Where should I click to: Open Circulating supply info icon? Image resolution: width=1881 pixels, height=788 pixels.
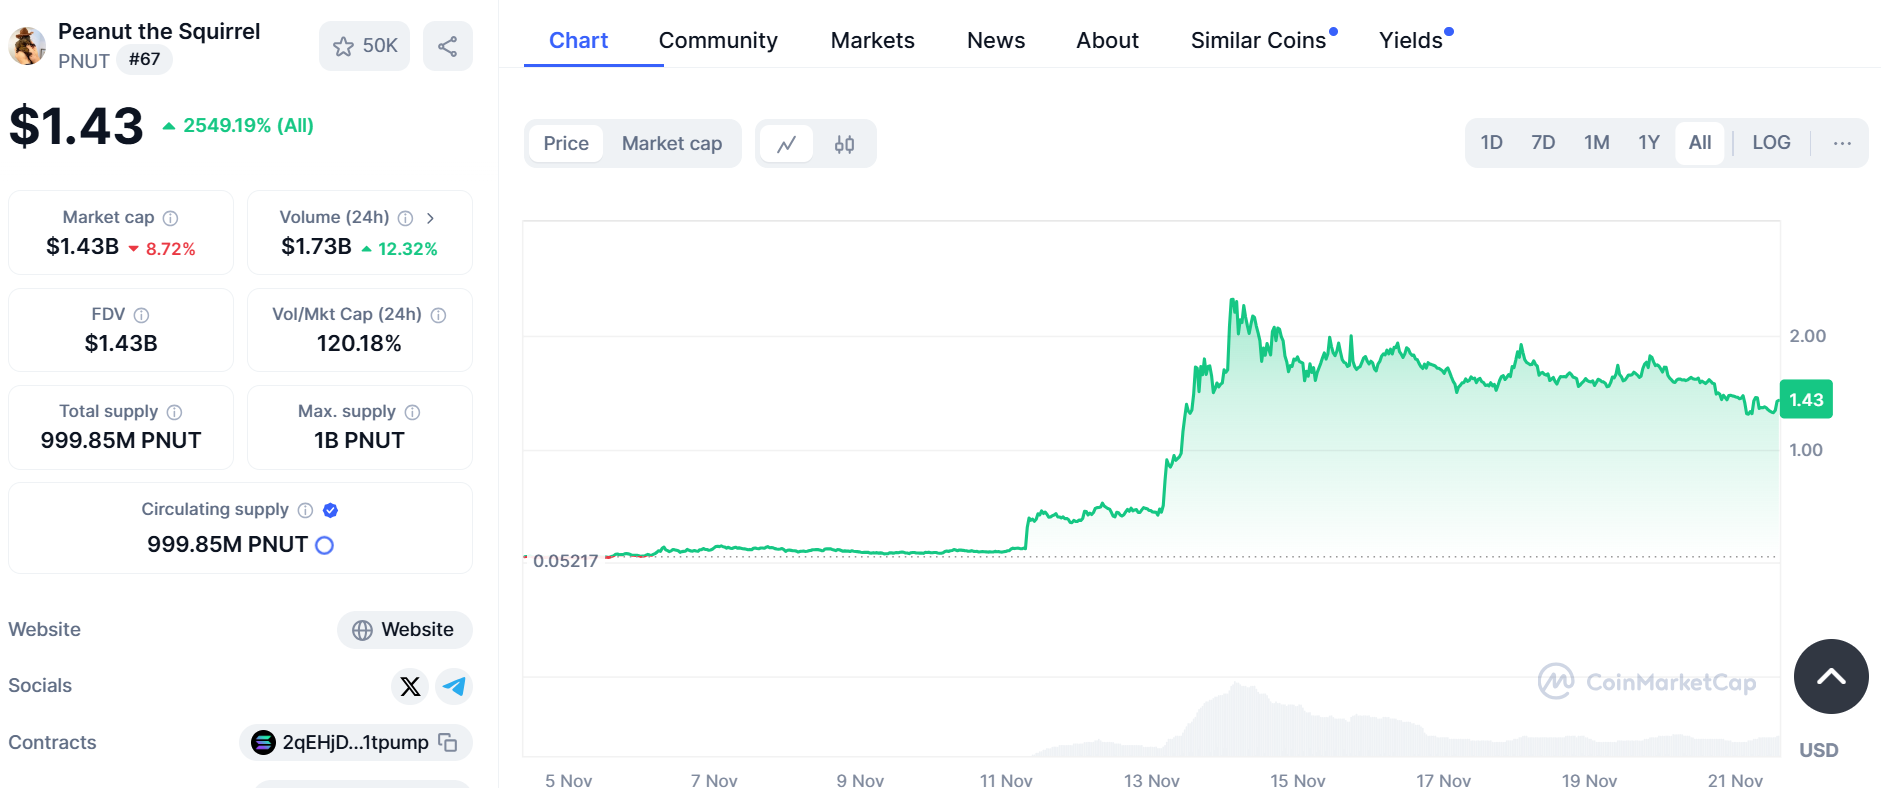pos(305,510)
